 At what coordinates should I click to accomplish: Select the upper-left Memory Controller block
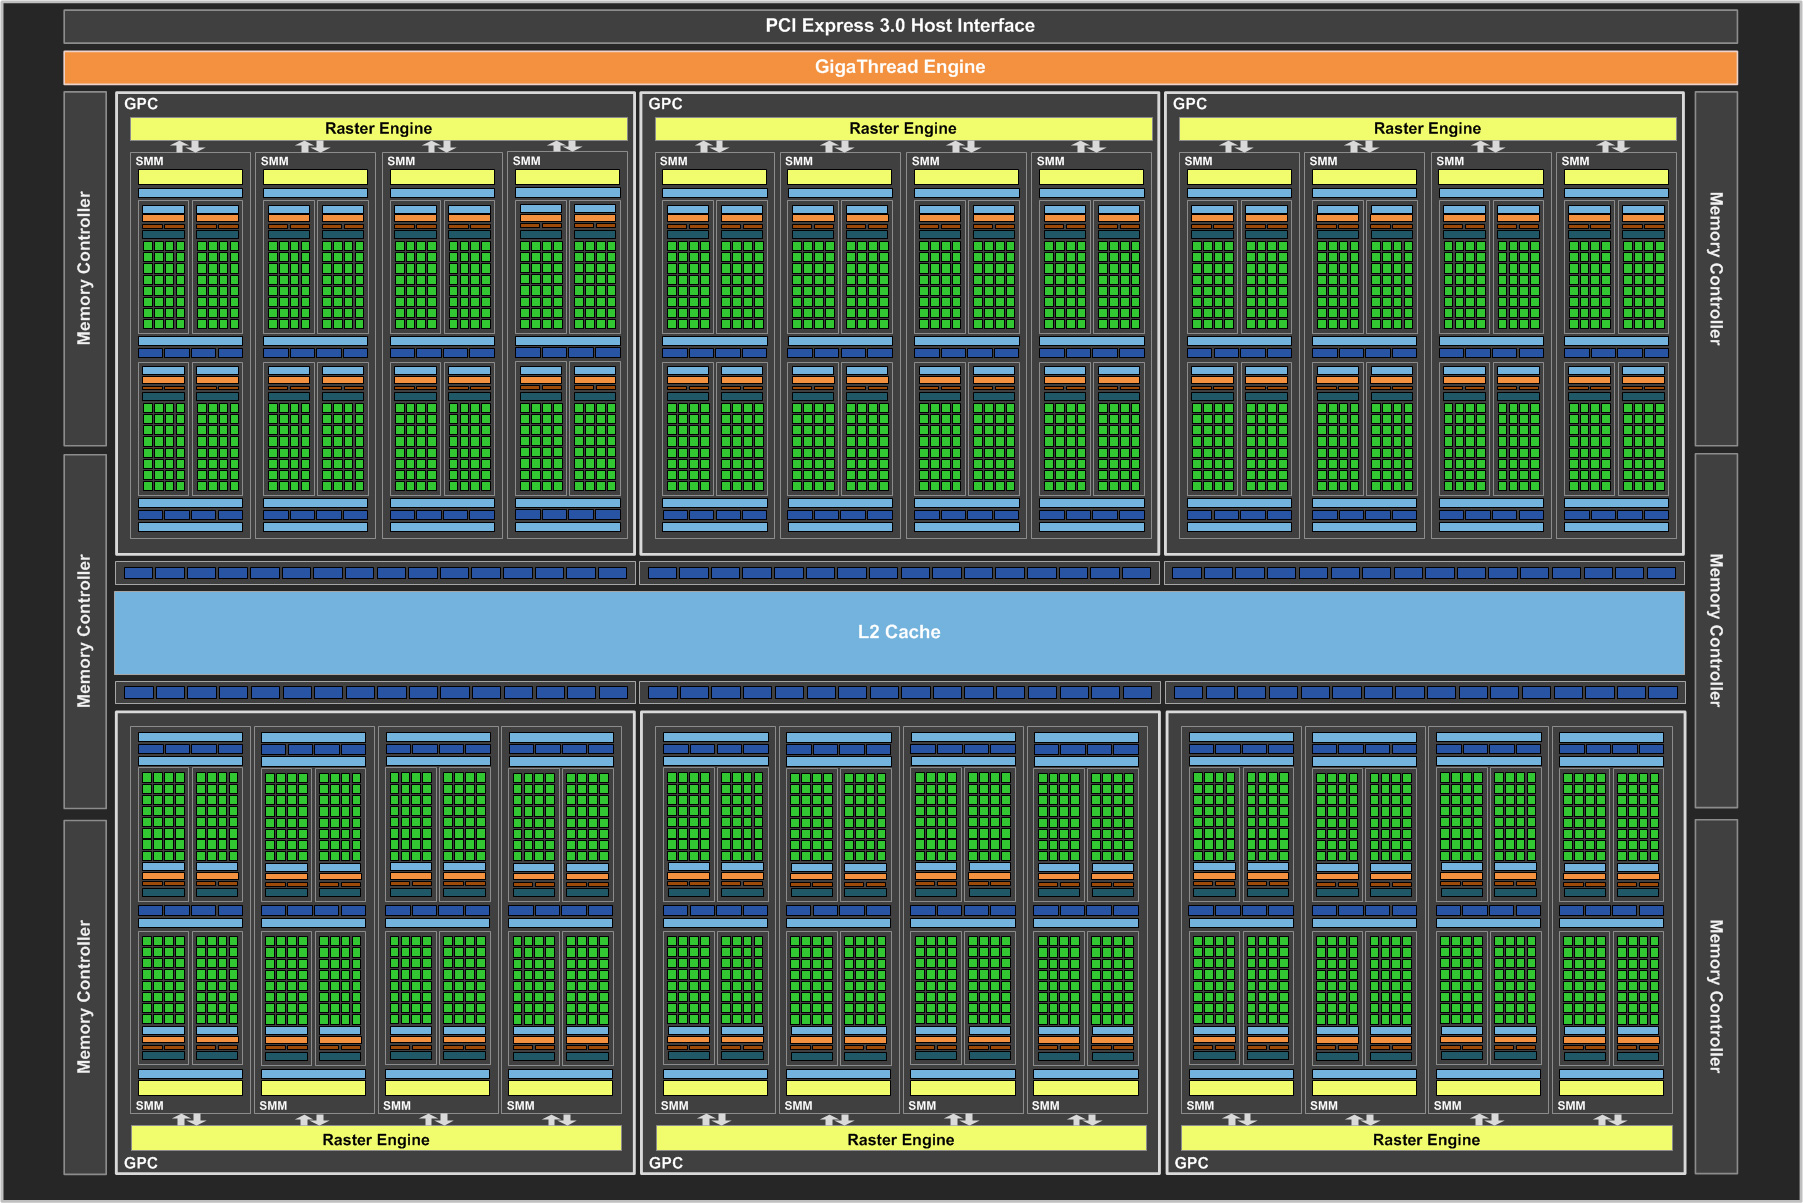click(85, 269)
